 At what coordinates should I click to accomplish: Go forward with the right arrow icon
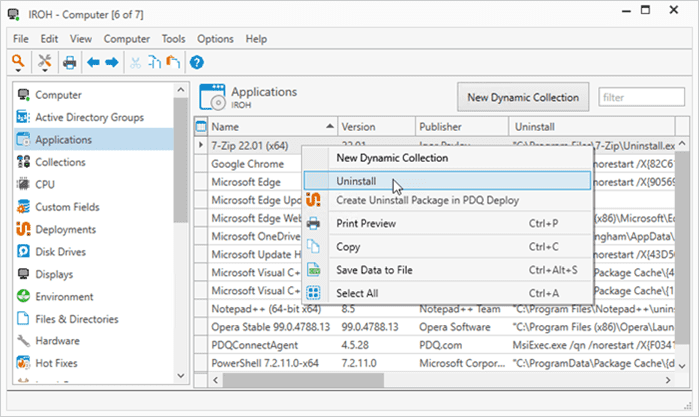tap(112, 62)
